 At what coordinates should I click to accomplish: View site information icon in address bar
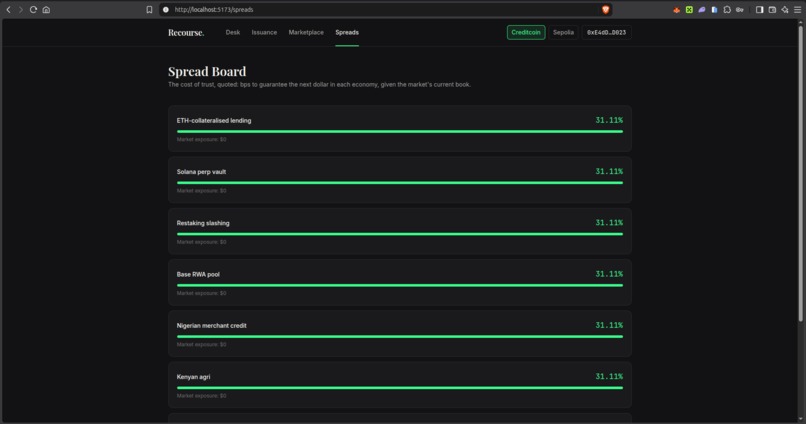click(x=166, y=10)
